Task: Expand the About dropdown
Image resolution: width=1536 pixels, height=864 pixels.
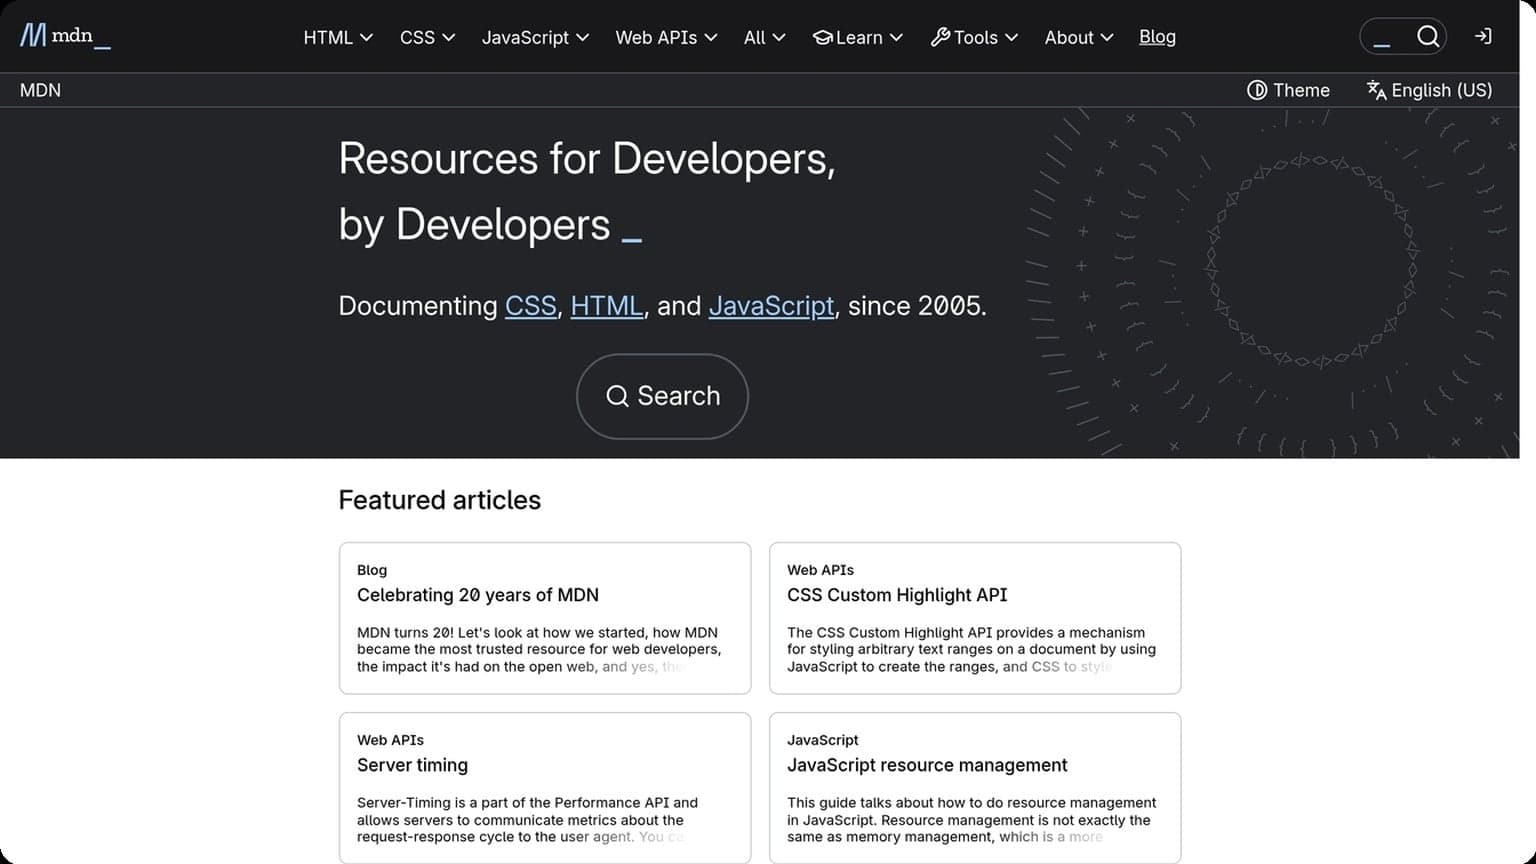Action: tap(1077, 37)
